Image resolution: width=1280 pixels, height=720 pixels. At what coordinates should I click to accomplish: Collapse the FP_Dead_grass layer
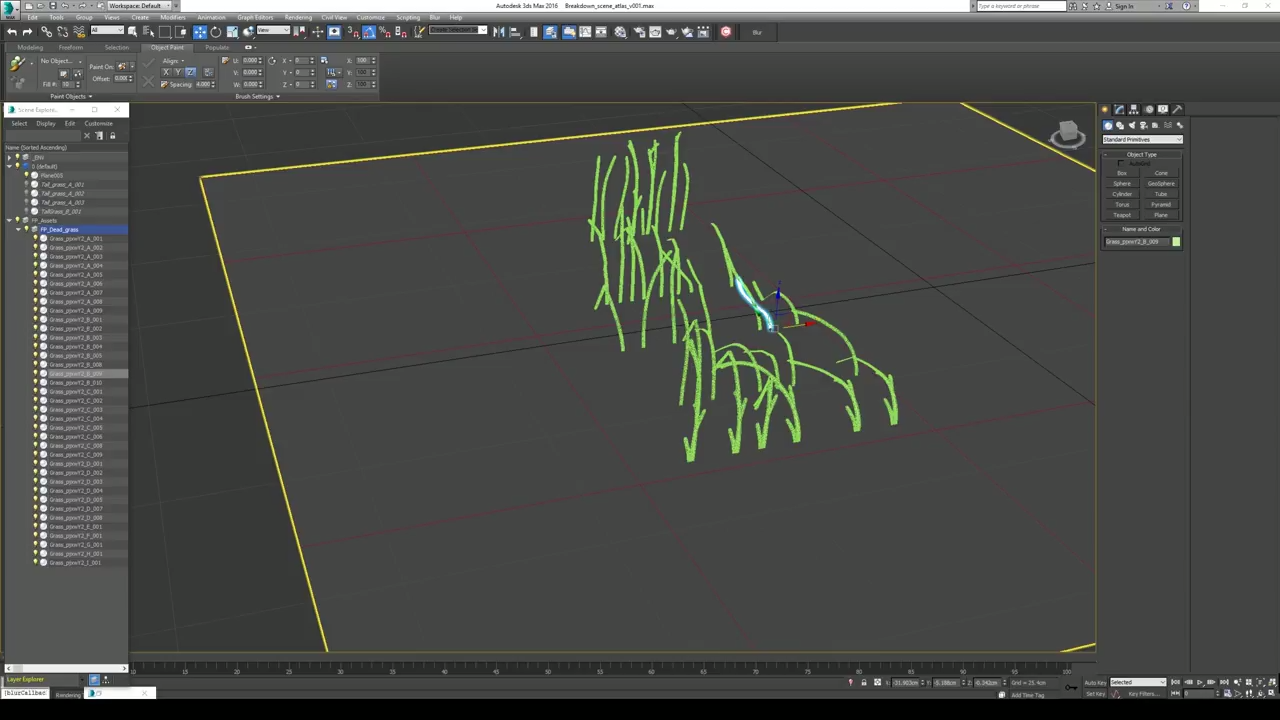point(18,229)
